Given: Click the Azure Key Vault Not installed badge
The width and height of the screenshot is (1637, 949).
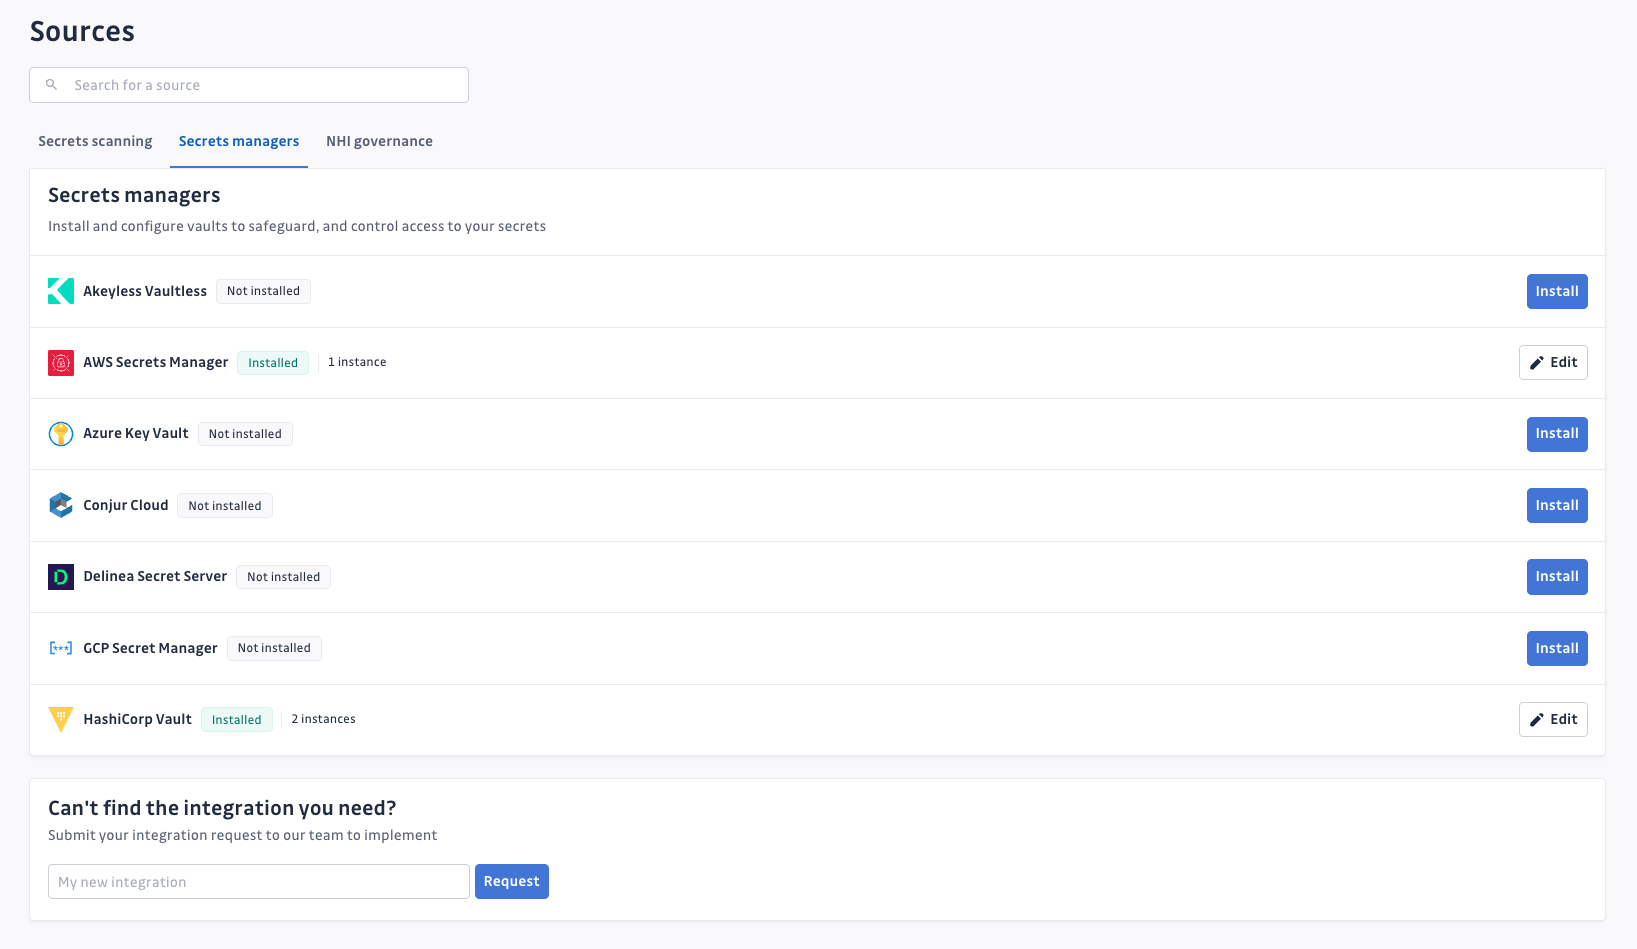Looking at the screenshot, I should click(245, 434).
